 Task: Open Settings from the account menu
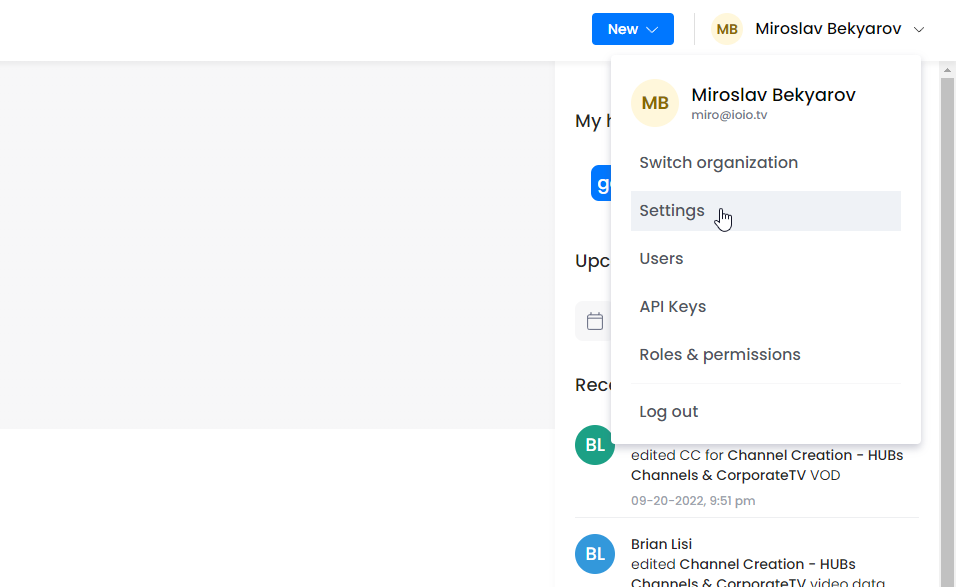coord(766,211)
